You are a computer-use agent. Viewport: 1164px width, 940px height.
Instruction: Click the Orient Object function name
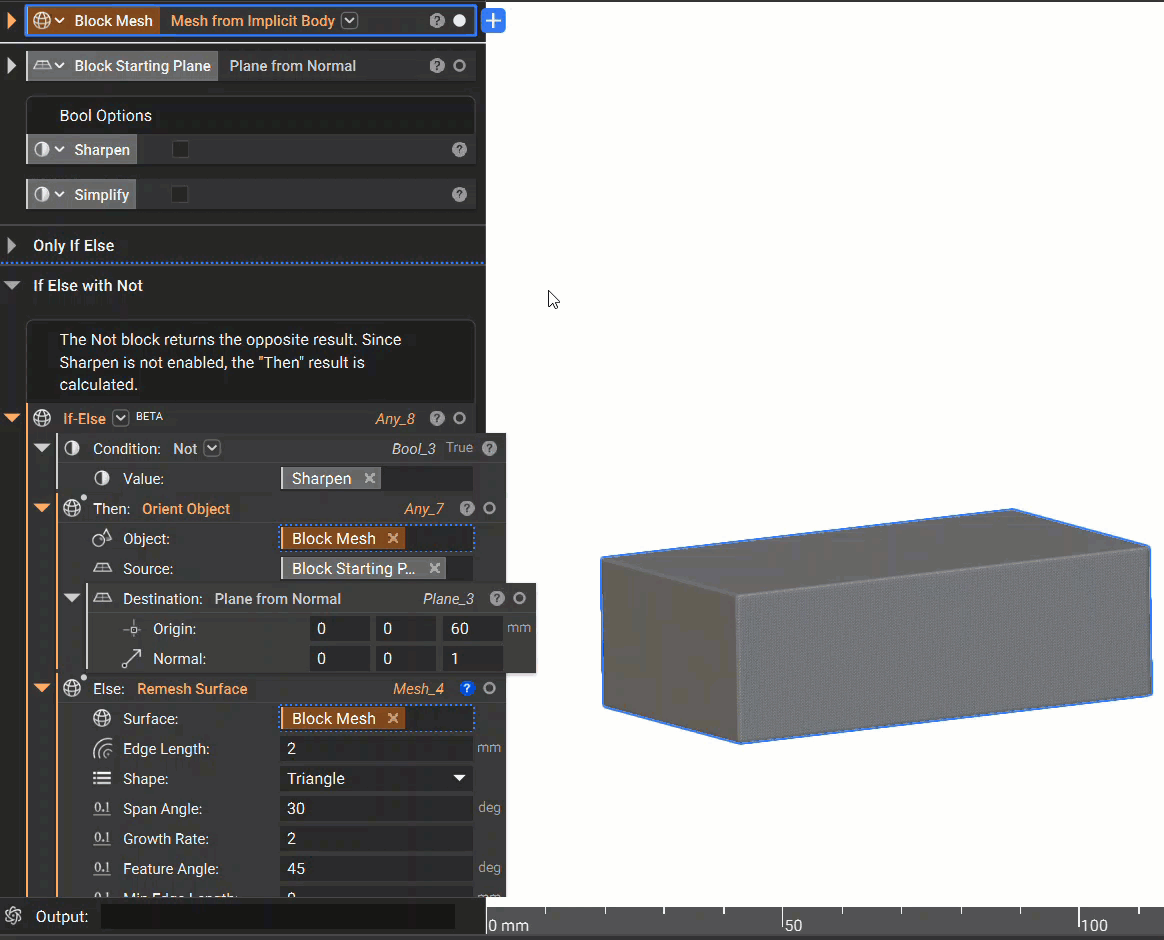click(186, 509)
